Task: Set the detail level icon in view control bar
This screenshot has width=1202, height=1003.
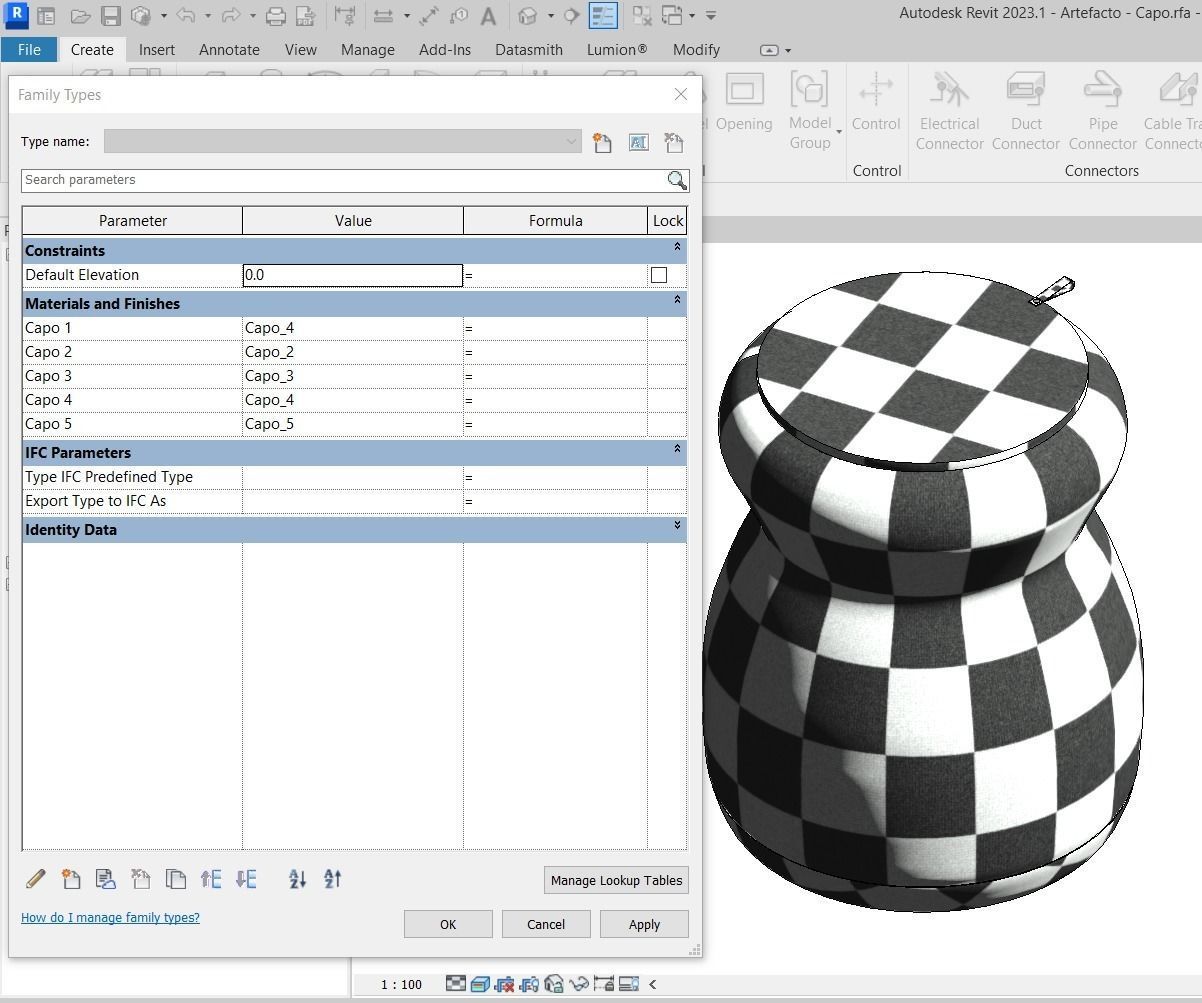Action: (x=455, y=985)
